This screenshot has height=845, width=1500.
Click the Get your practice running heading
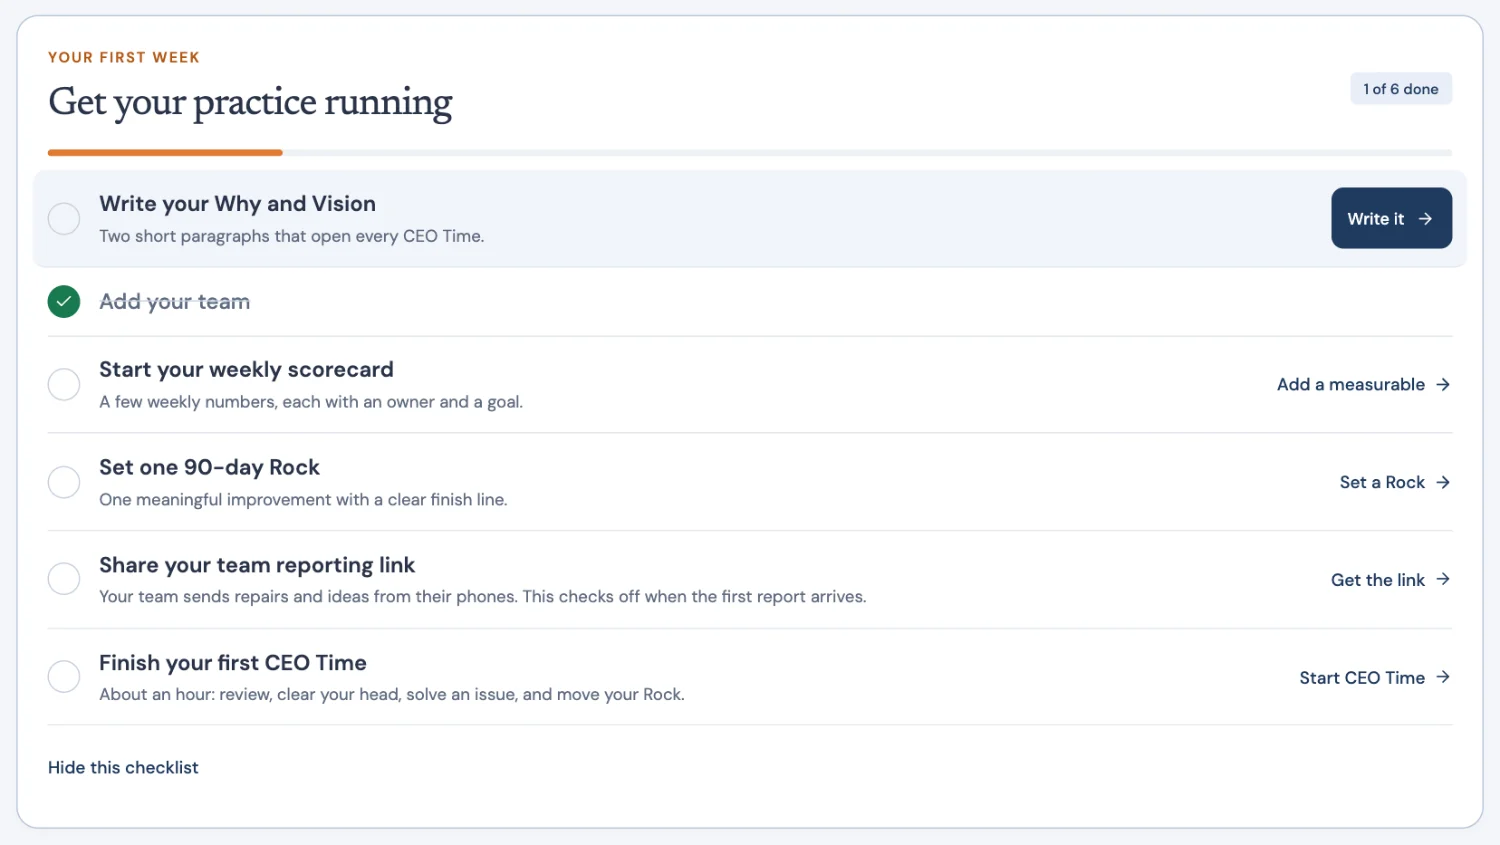point(250,102)
